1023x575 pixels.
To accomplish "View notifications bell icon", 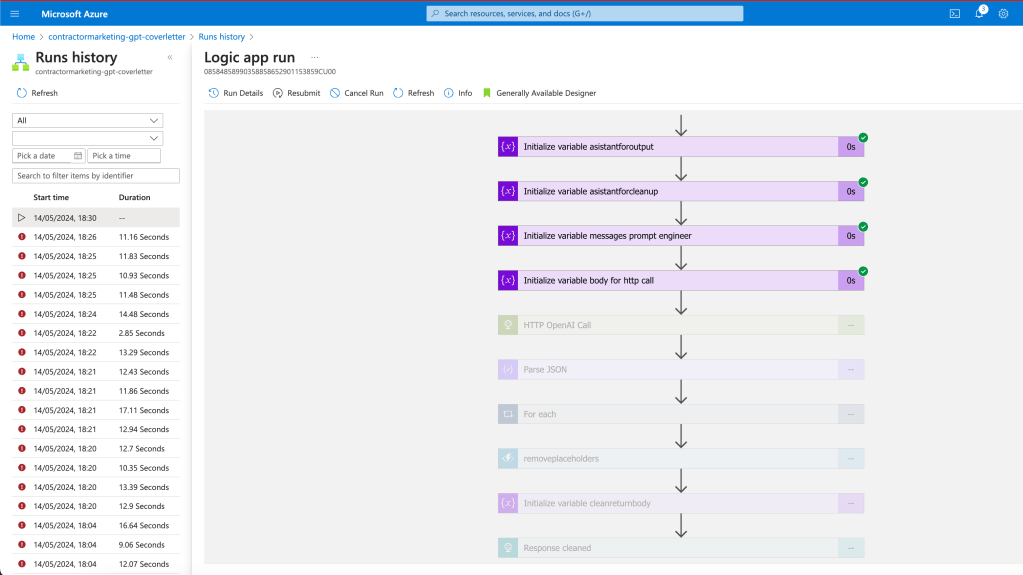I will click(x=979, y=14).
